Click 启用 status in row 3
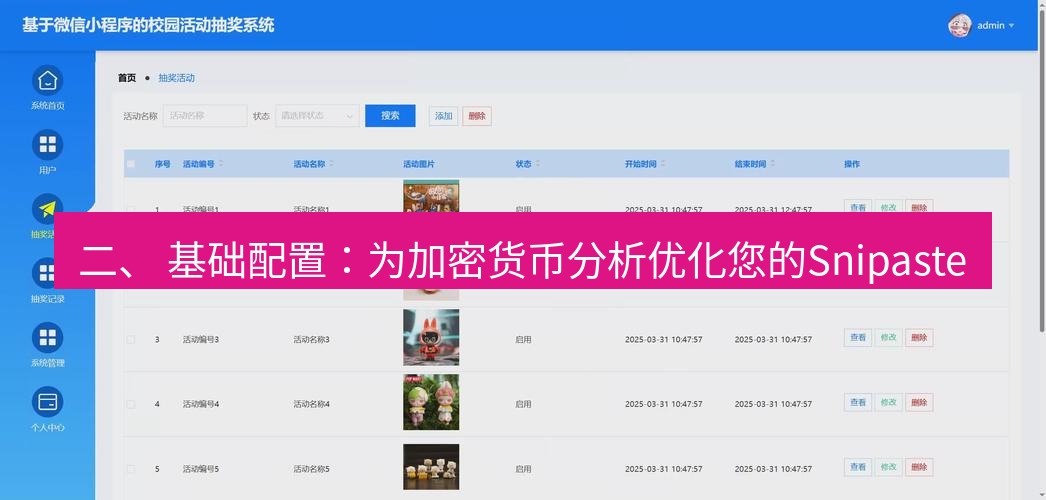This screenshot has height=500, width=1046. coord(524,339)
